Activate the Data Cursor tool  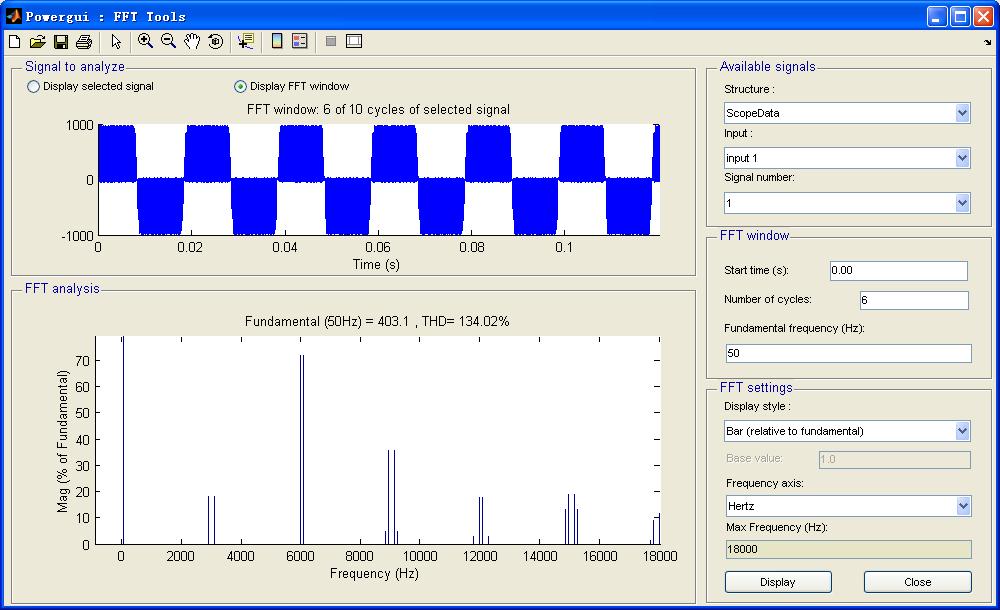[245, 41]
